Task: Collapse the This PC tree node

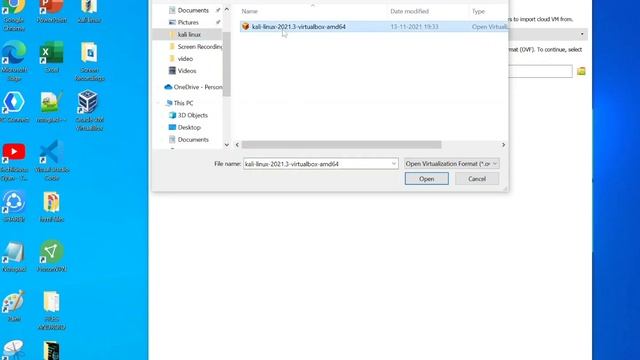Action: tap(158, 103)
